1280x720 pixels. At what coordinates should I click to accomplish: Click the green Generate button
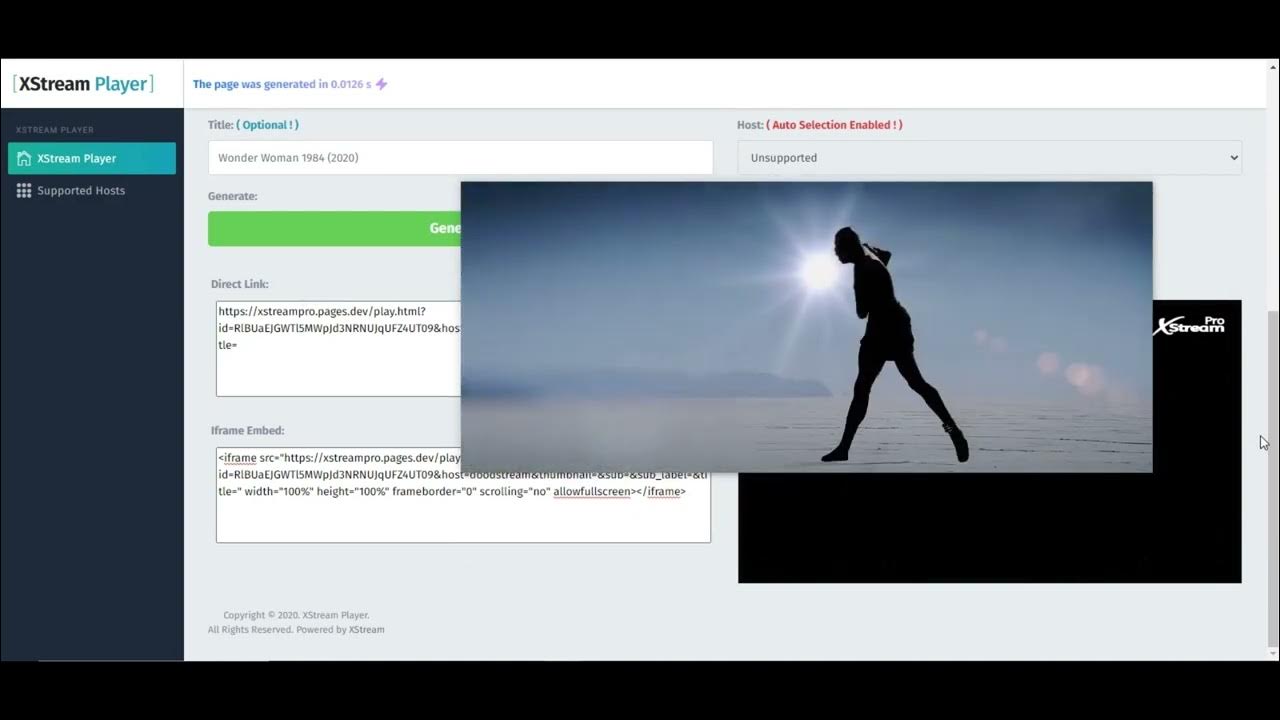(334, 228)
